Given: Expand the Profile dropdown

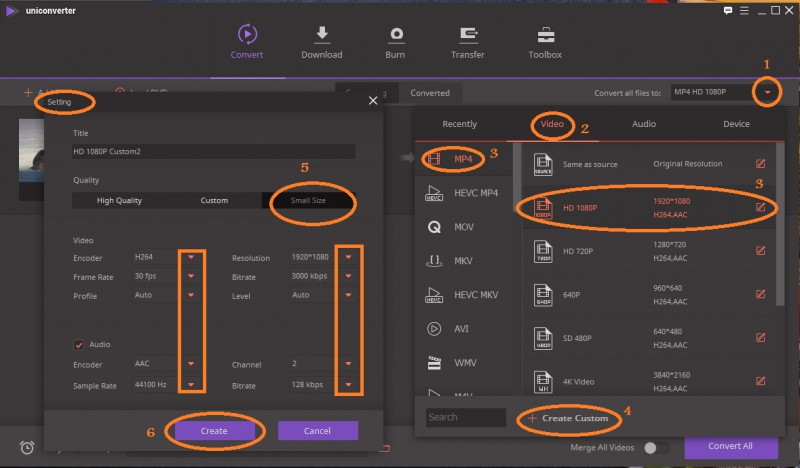Looking at the screenshot, I should (191, 294).
